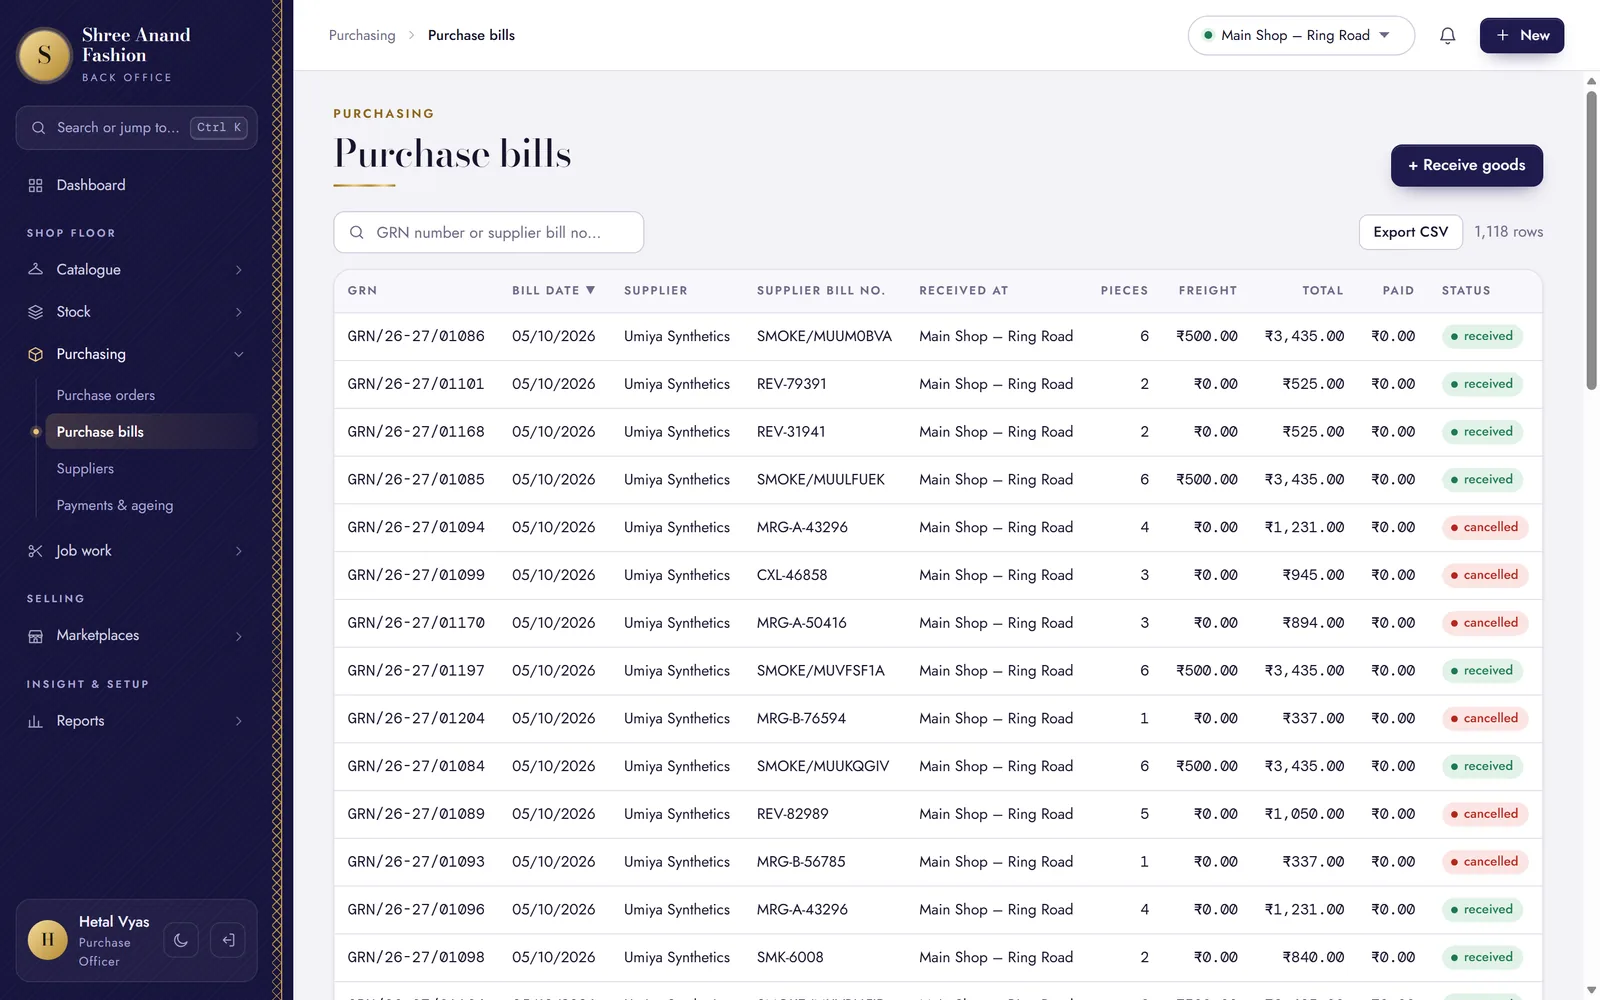Expand the Catalogue section chevron
This screenshot has height=1000, width=1600.
[x=239, y=270]
